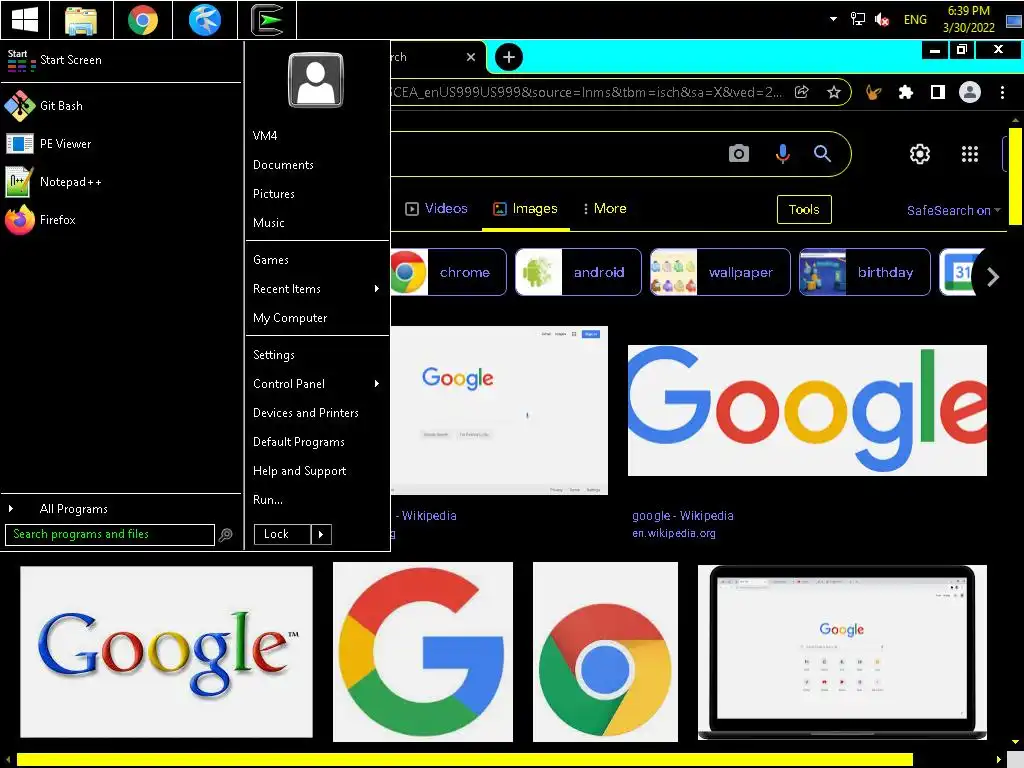The image size is (1024, 768).
Task: Switch to the Videos tab
Action: [436, 209]
